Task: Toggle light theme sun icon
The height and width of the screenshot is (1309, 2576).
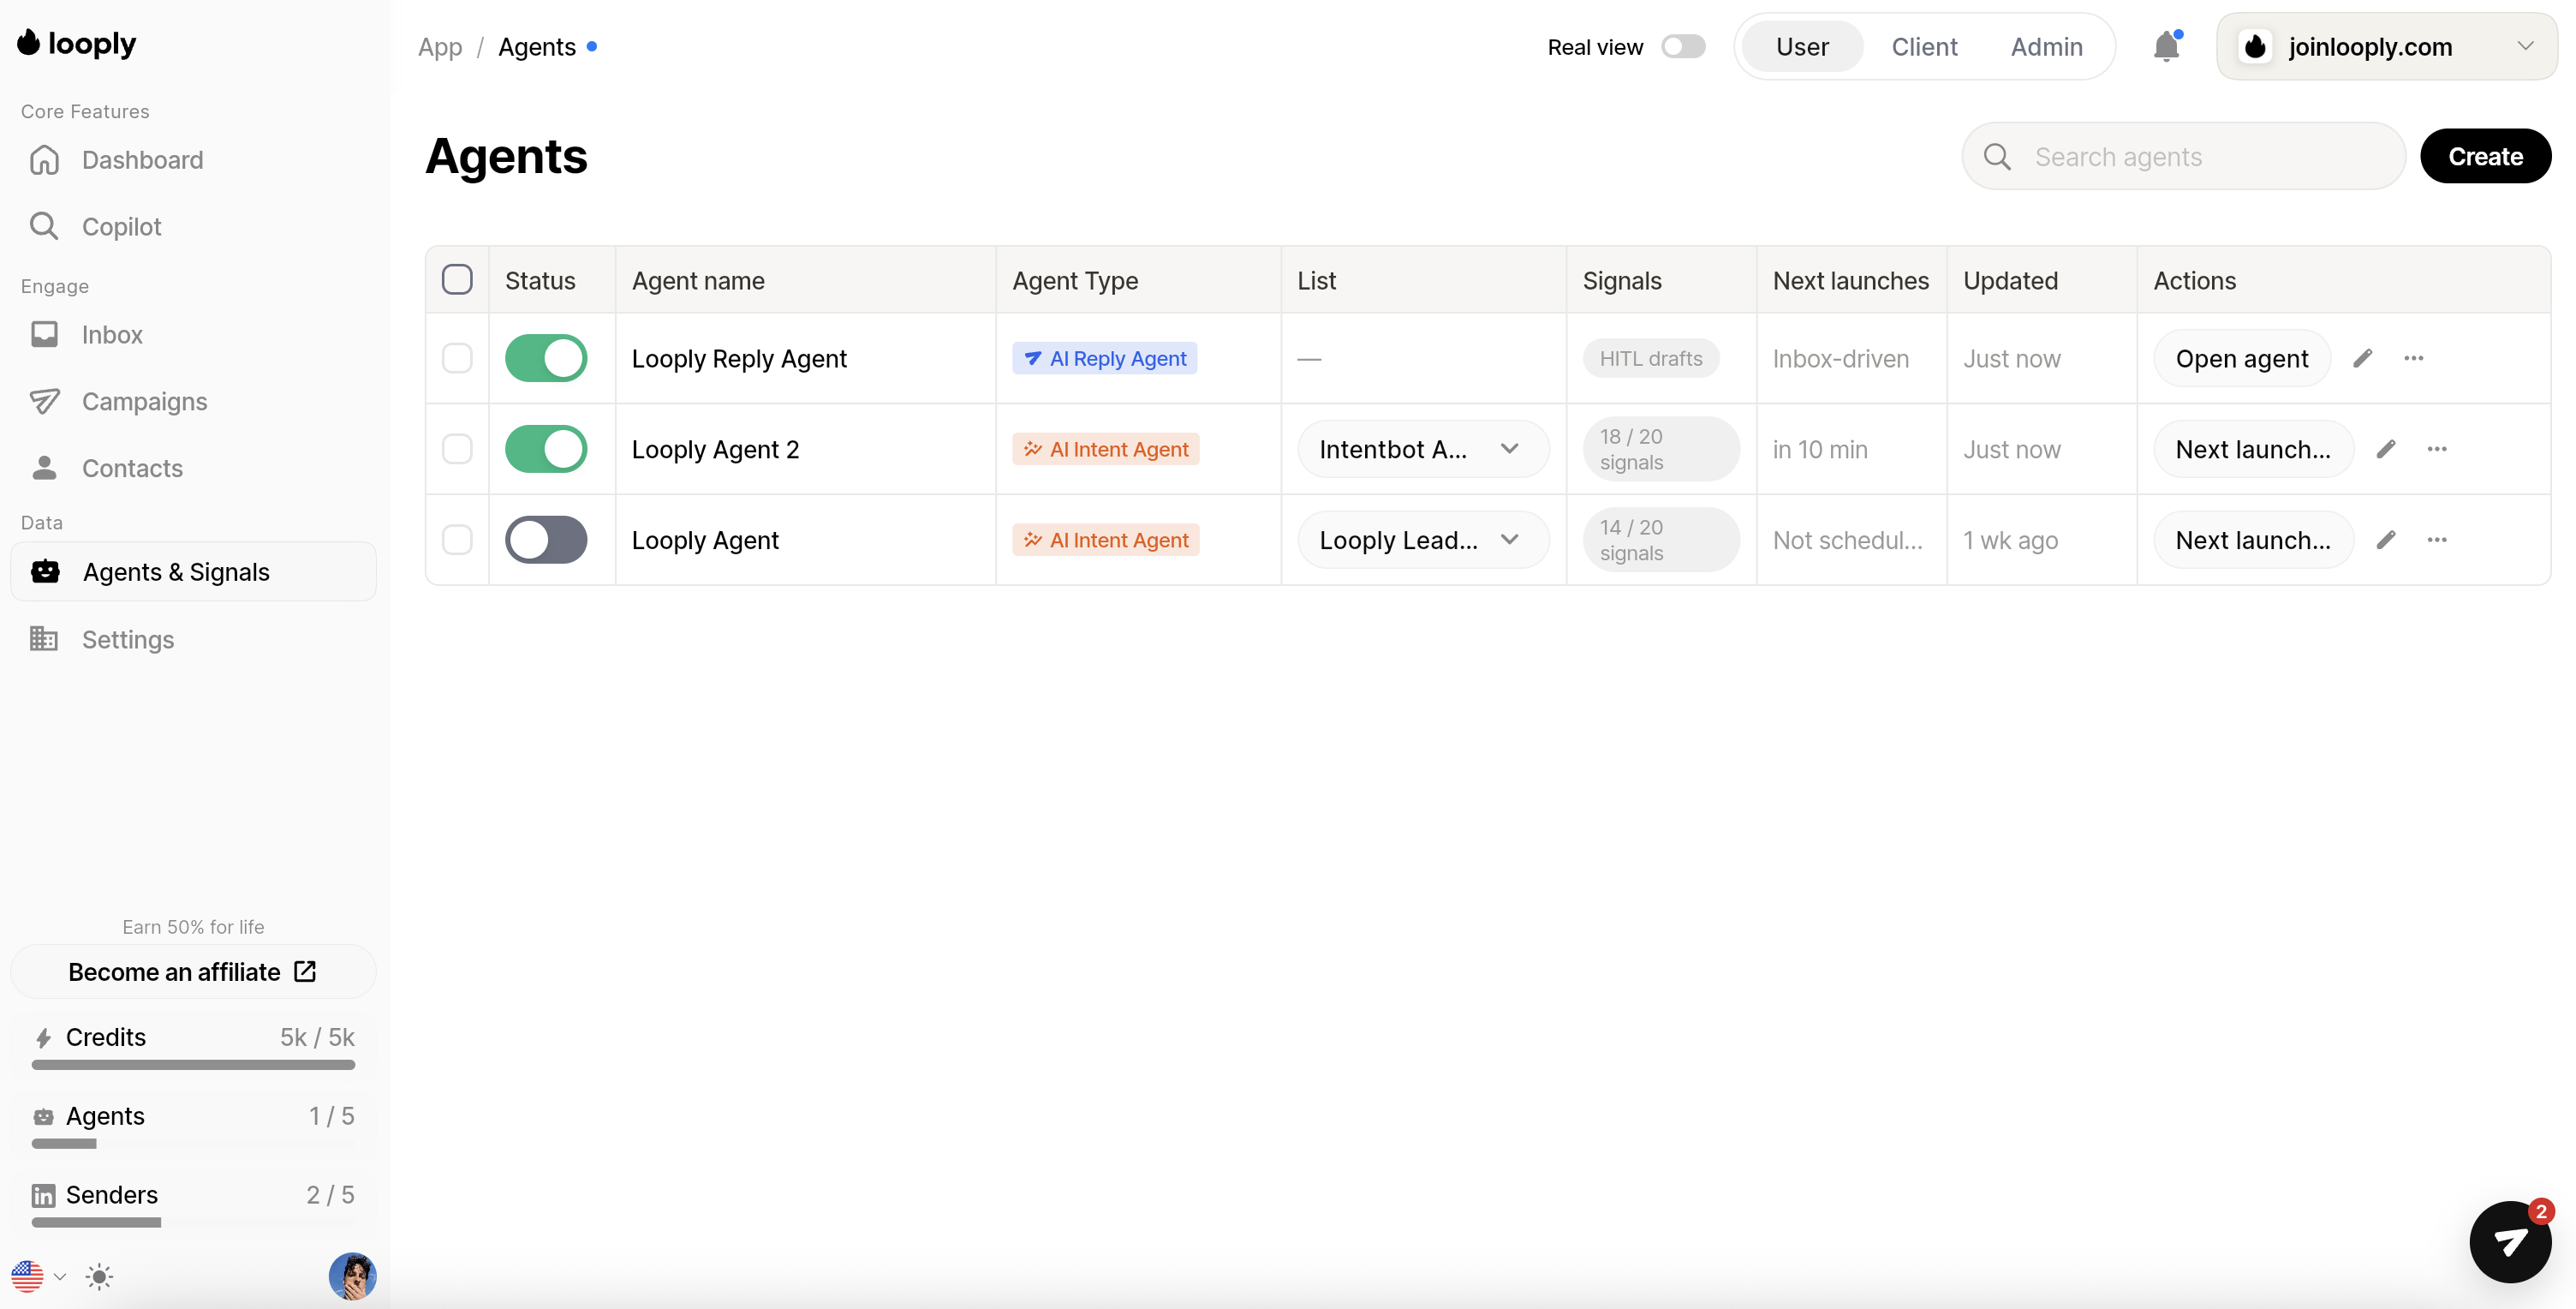Action: [x=99, y=1276]
